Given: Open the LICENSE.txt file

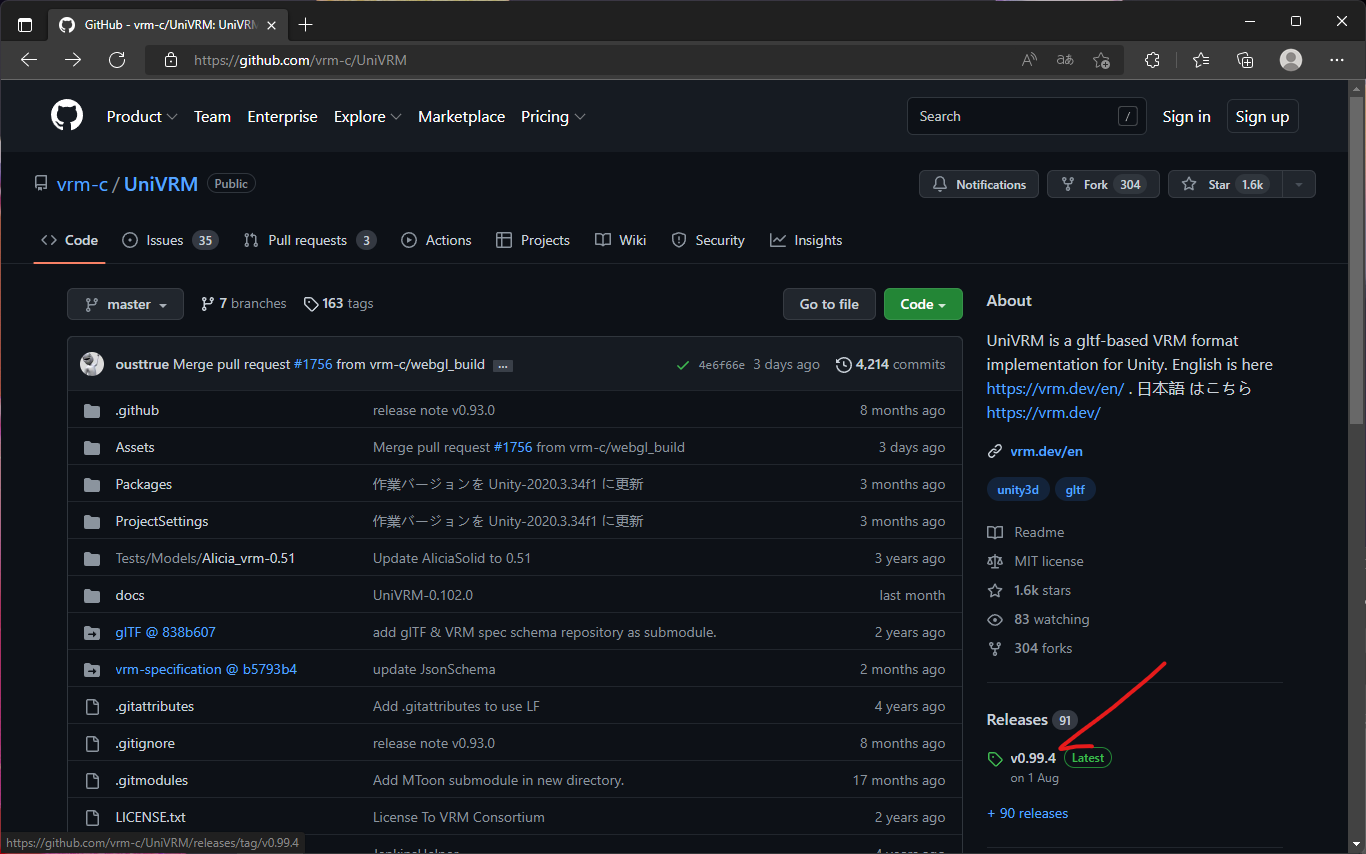Looking at the screenshot, I should coord(151,817).
